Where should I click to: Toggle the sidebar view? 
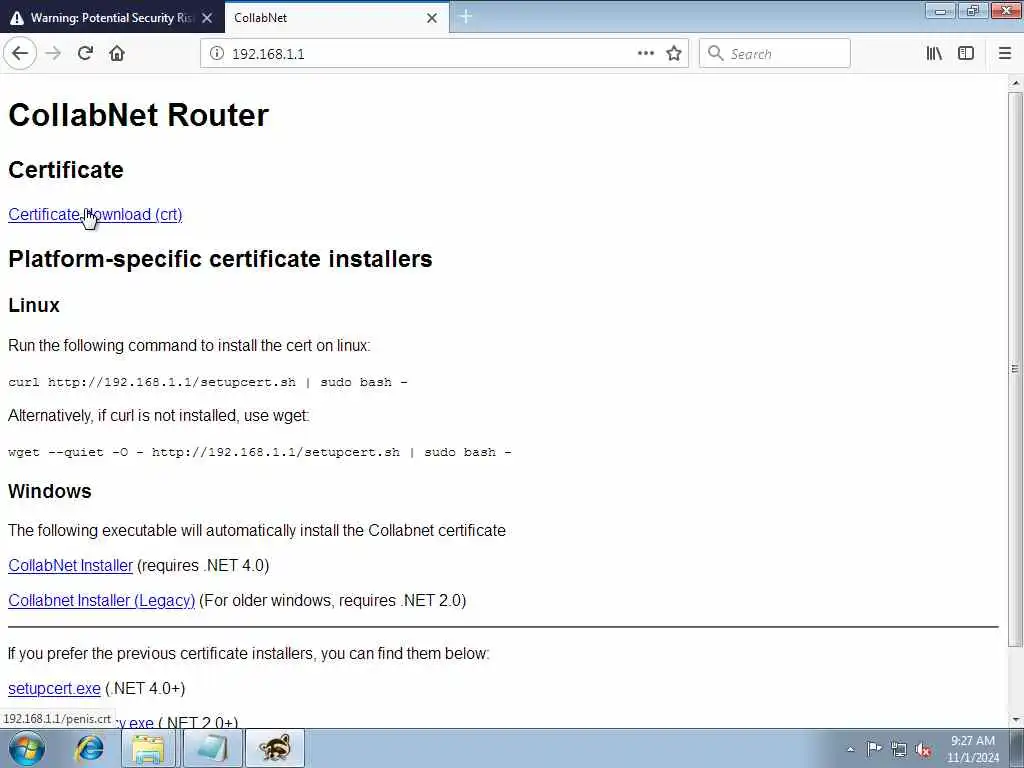click(x=966, y=53)
